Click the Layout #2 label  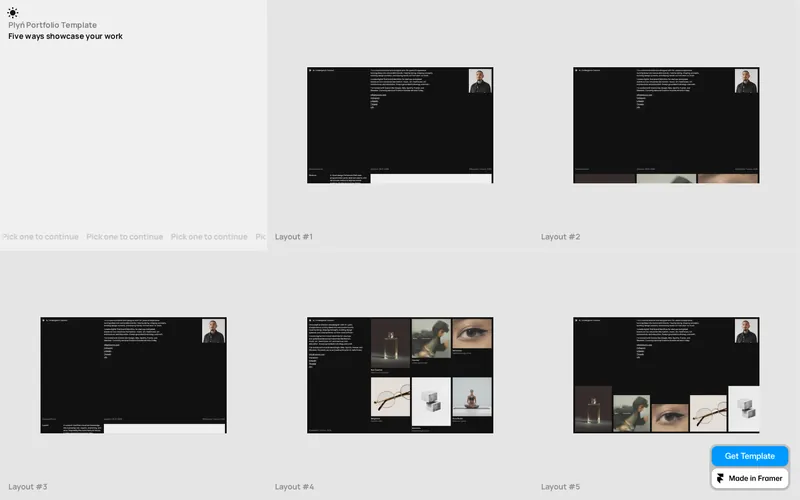(x=560, y=237)
